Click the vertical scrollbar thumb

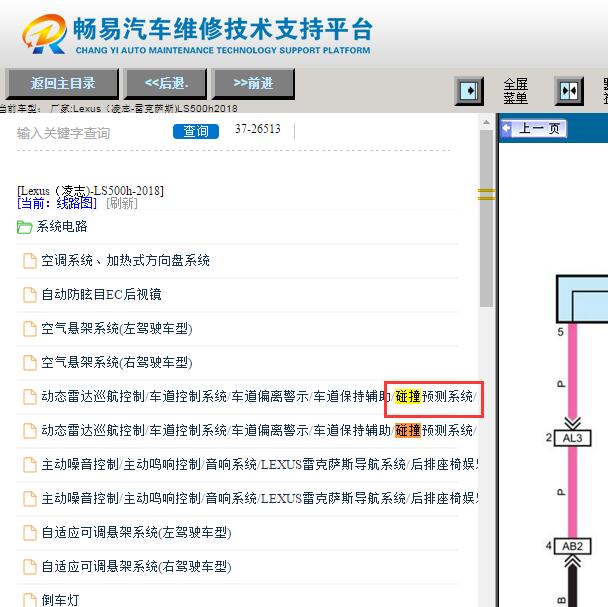[486, 218]
